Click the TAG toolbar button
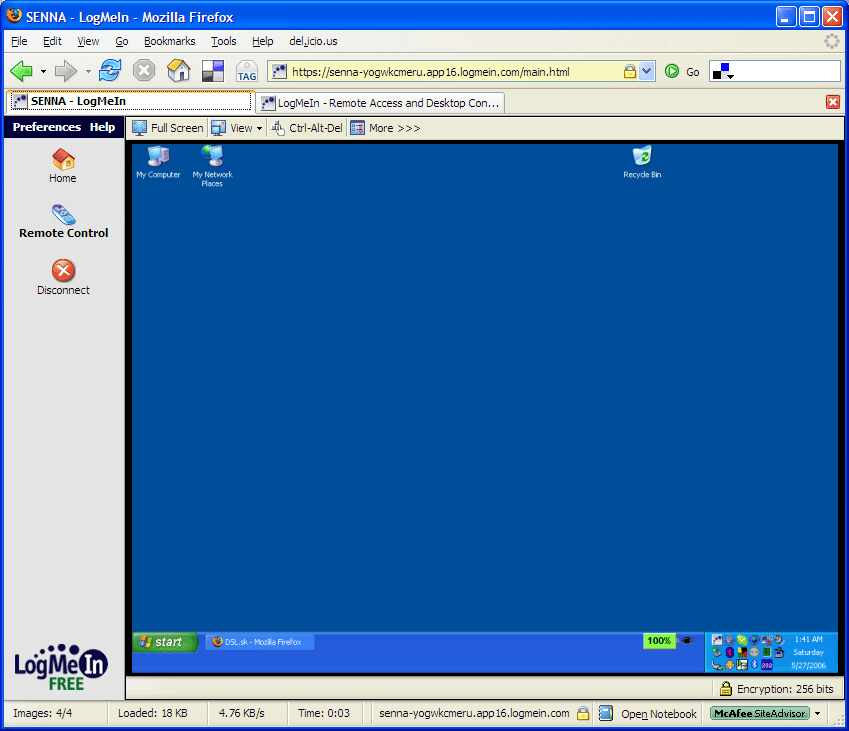Image resolution: width=849 pixels, height=731 pixels. [247, 71]
